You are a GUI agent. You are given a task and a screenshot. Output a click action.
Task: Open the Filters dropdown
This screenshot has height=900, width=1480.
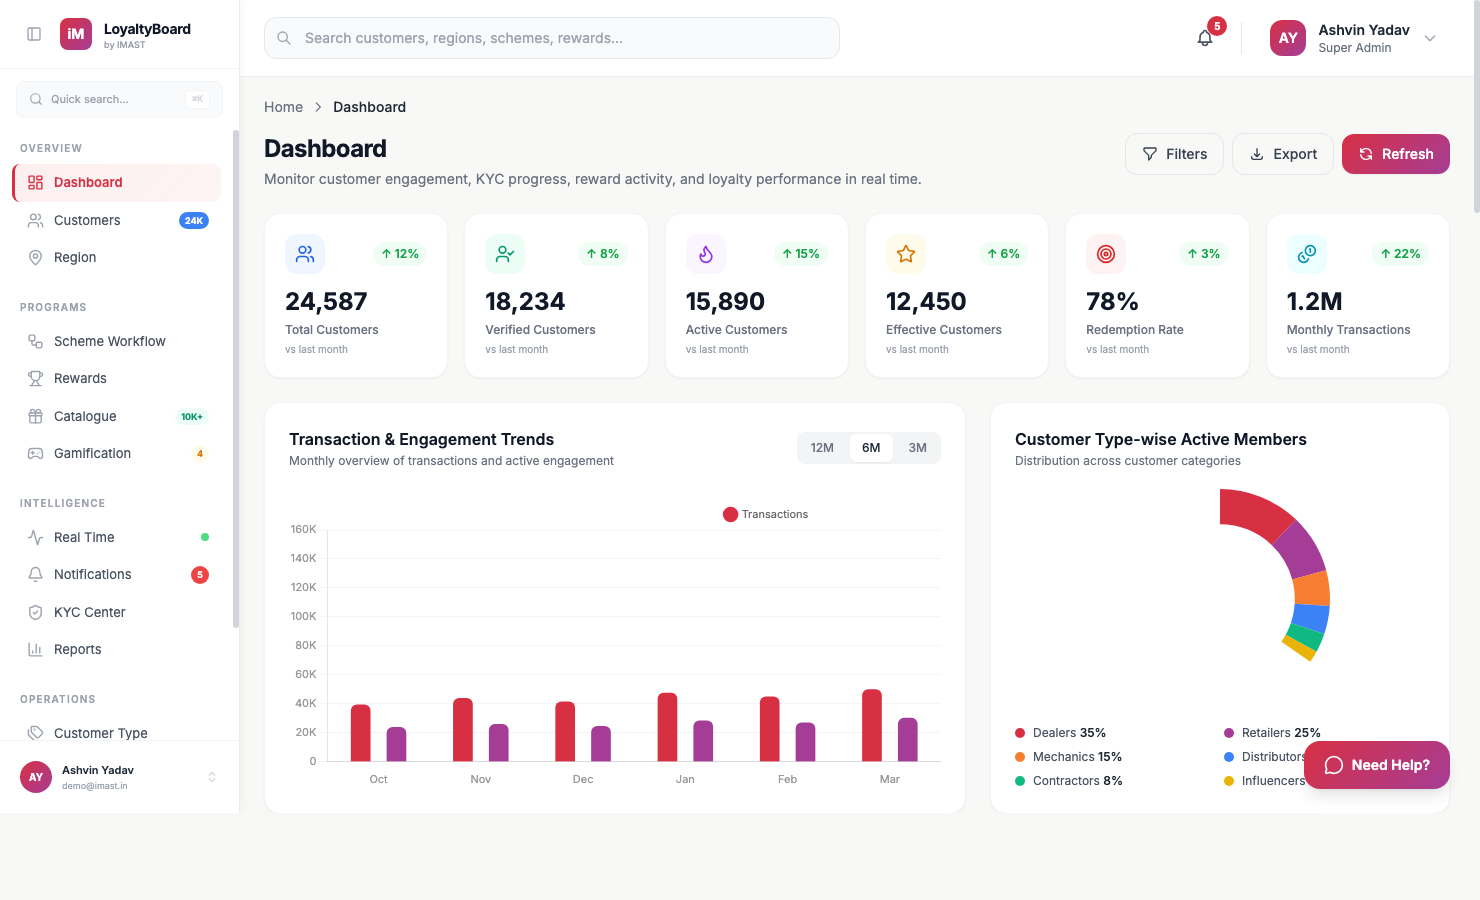[x=1174, y=154]
